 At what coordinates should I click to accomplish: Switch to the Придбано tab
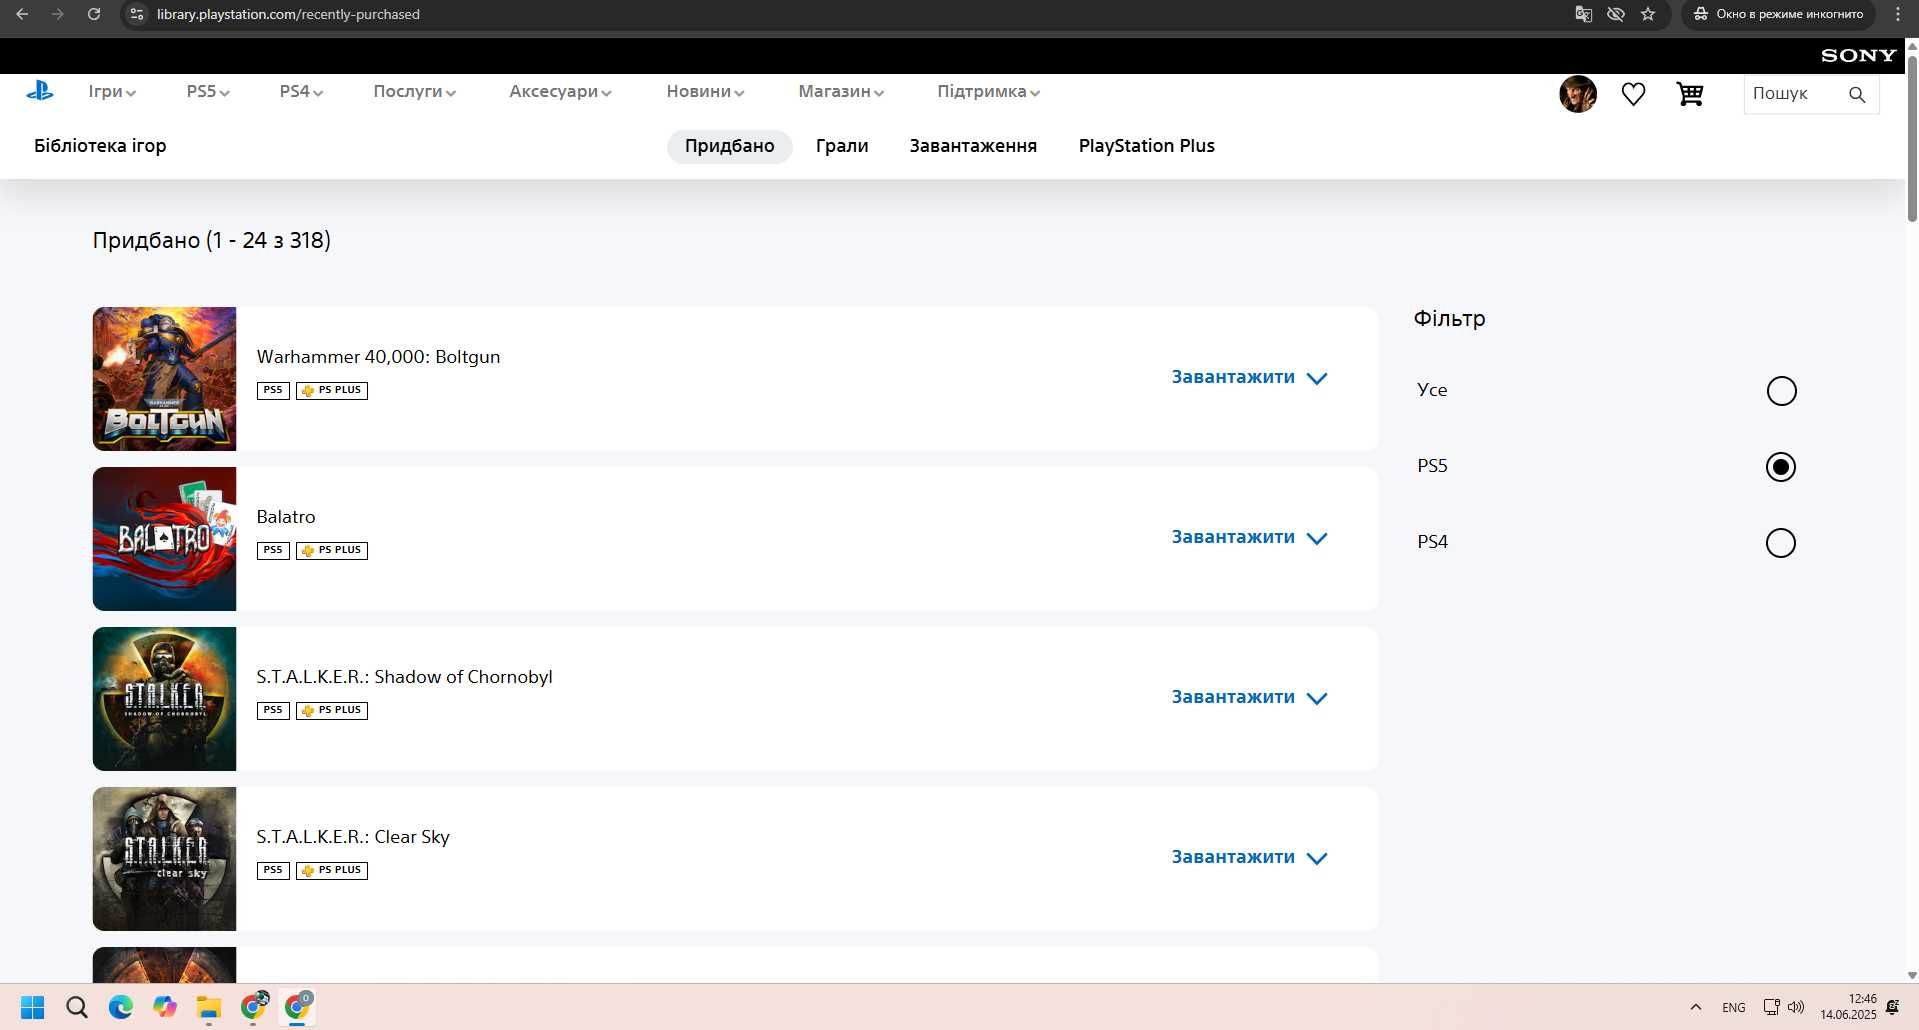point(729,146)
